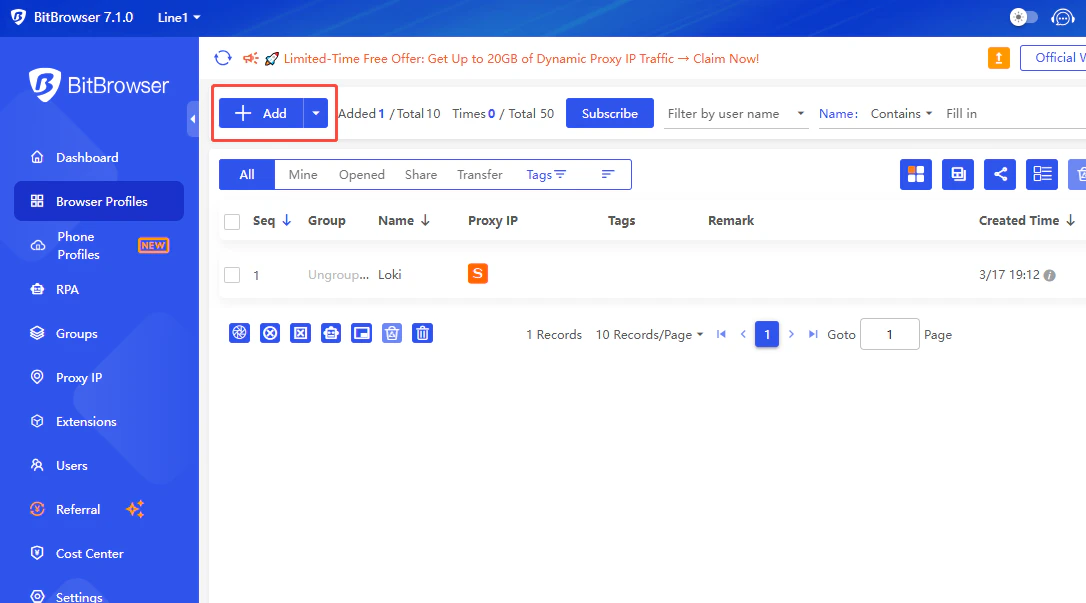Click the orange upload arrow icon
The height and width of the screenshot is (603, 1086).
(x=998, y=58)
